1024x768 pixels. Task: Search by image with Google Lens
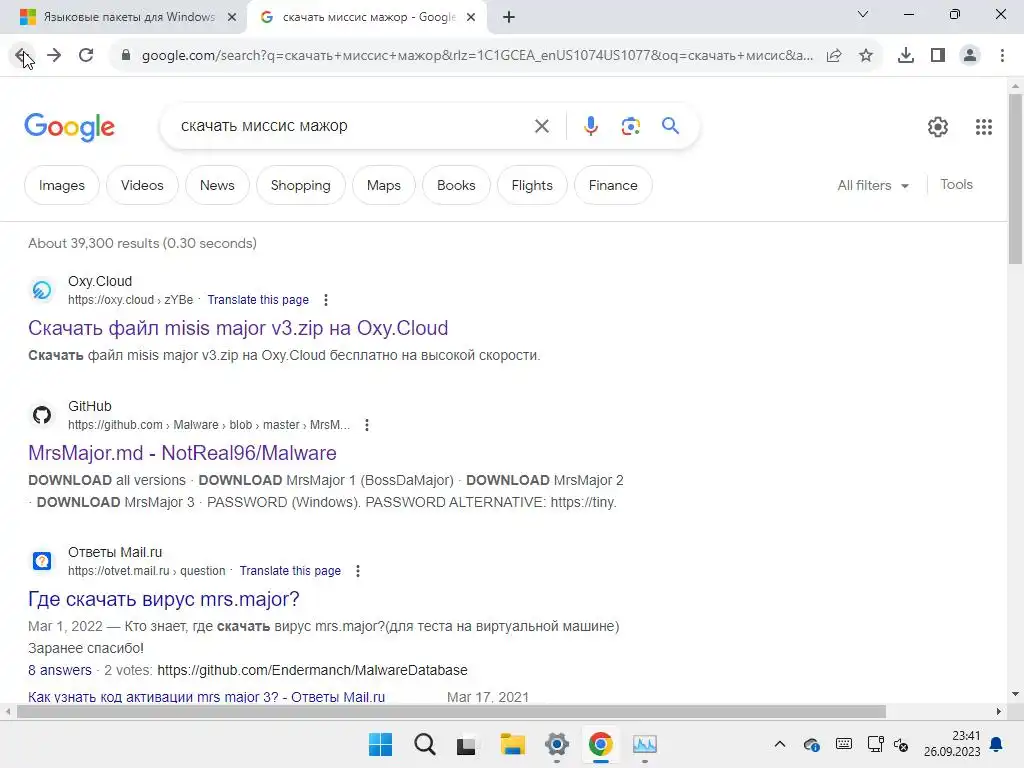[x=631, y=126]
